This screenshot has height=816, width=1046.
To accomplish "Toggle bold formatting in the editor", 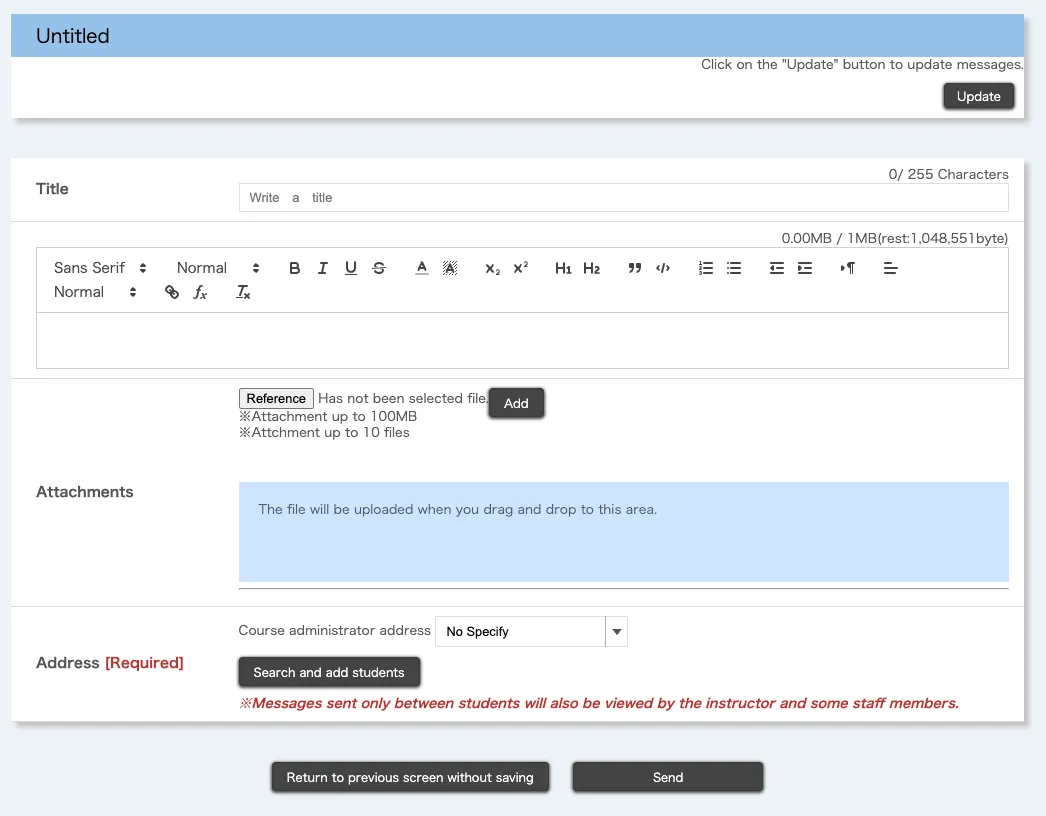I will click(294, 268).
